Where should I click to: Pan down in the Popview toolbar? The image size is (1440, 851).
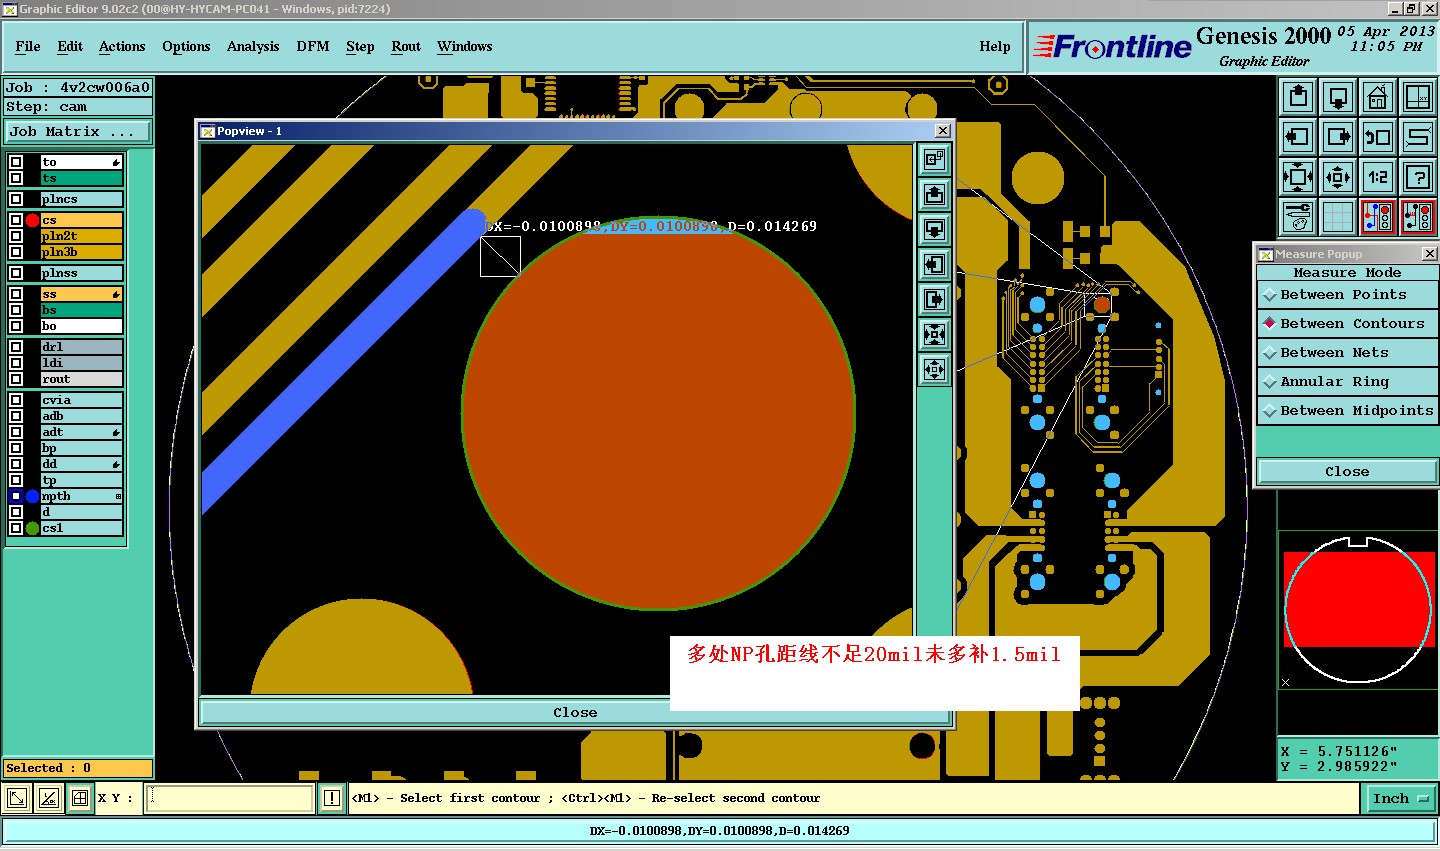(x=934, y=229)
